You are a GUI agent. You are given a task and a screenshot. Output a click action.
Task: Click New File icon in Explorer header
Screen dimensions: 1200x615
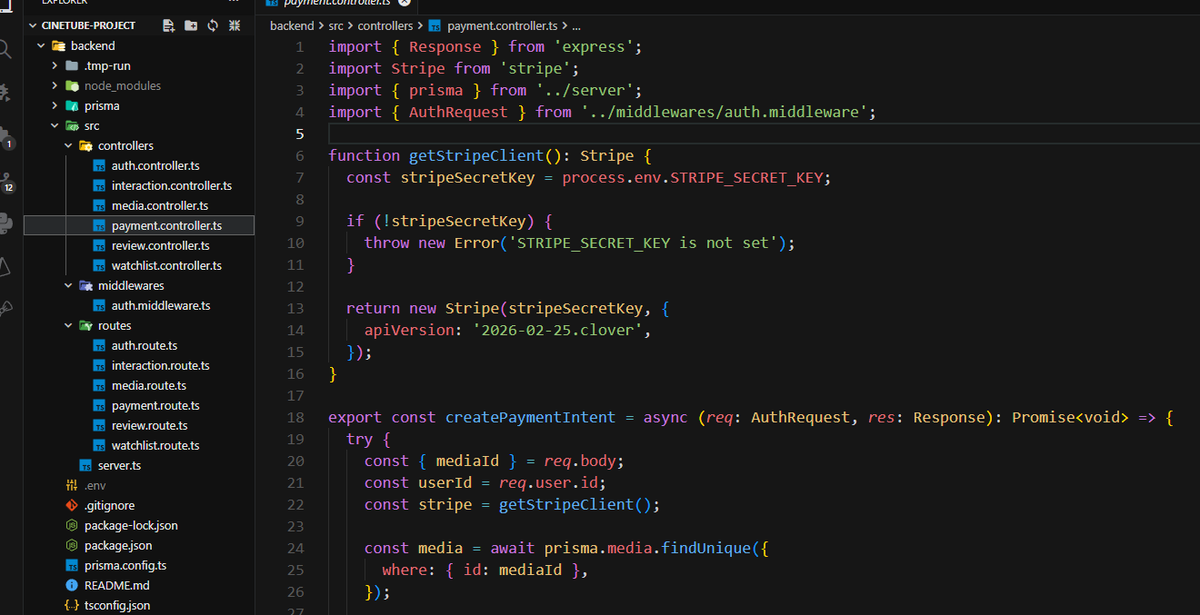click(168, 25)
